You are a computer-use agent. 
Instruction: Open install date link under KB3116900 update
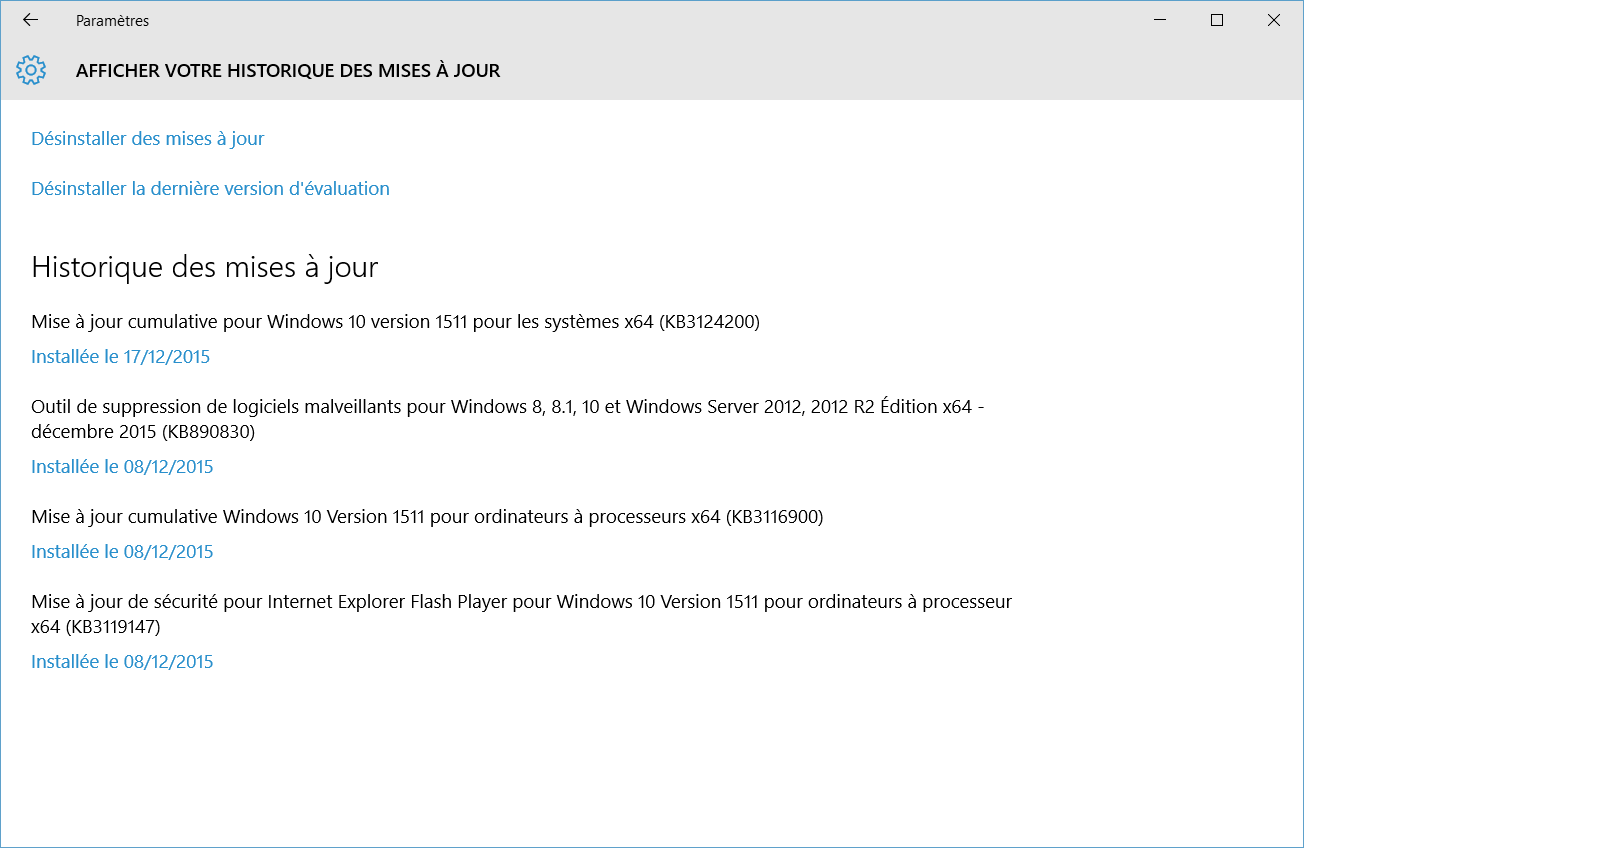[122, 552]
